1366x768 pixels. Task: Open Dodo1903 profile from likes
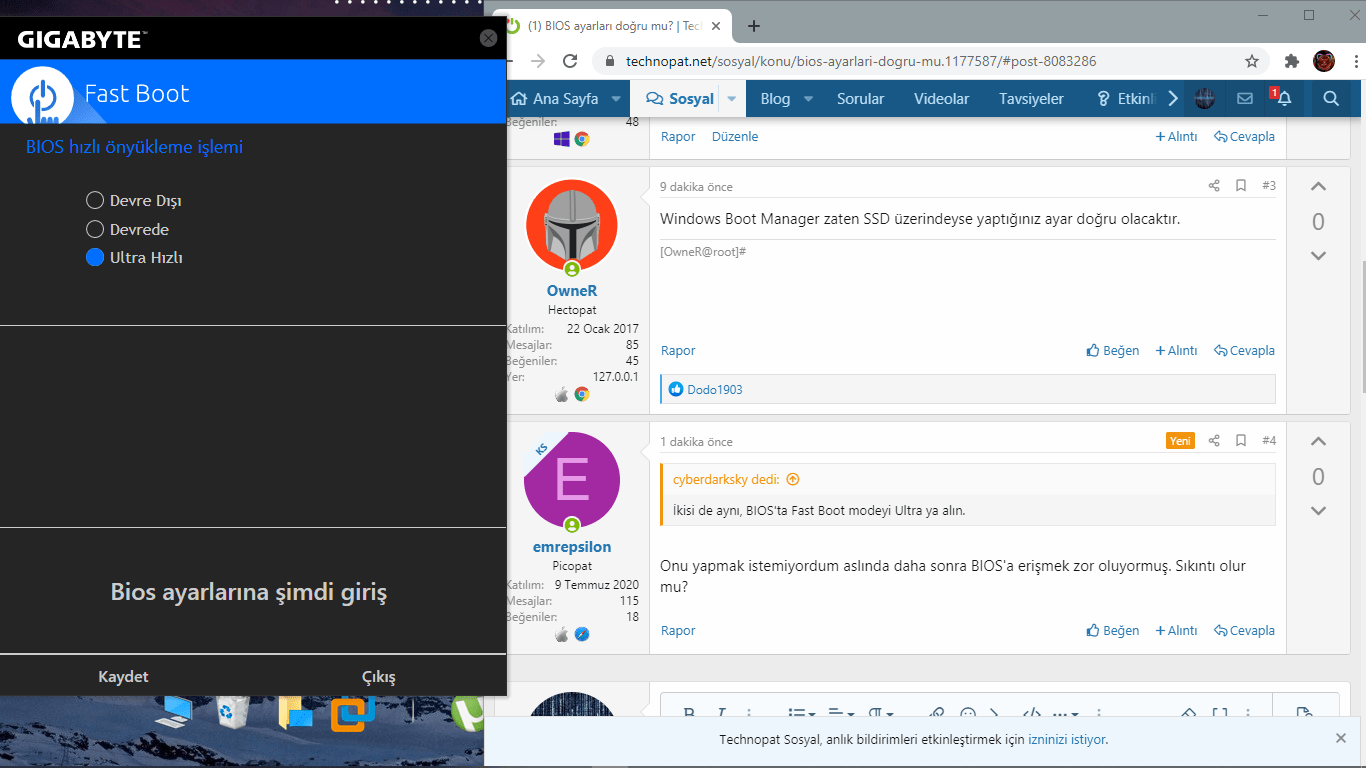(714, 390)
